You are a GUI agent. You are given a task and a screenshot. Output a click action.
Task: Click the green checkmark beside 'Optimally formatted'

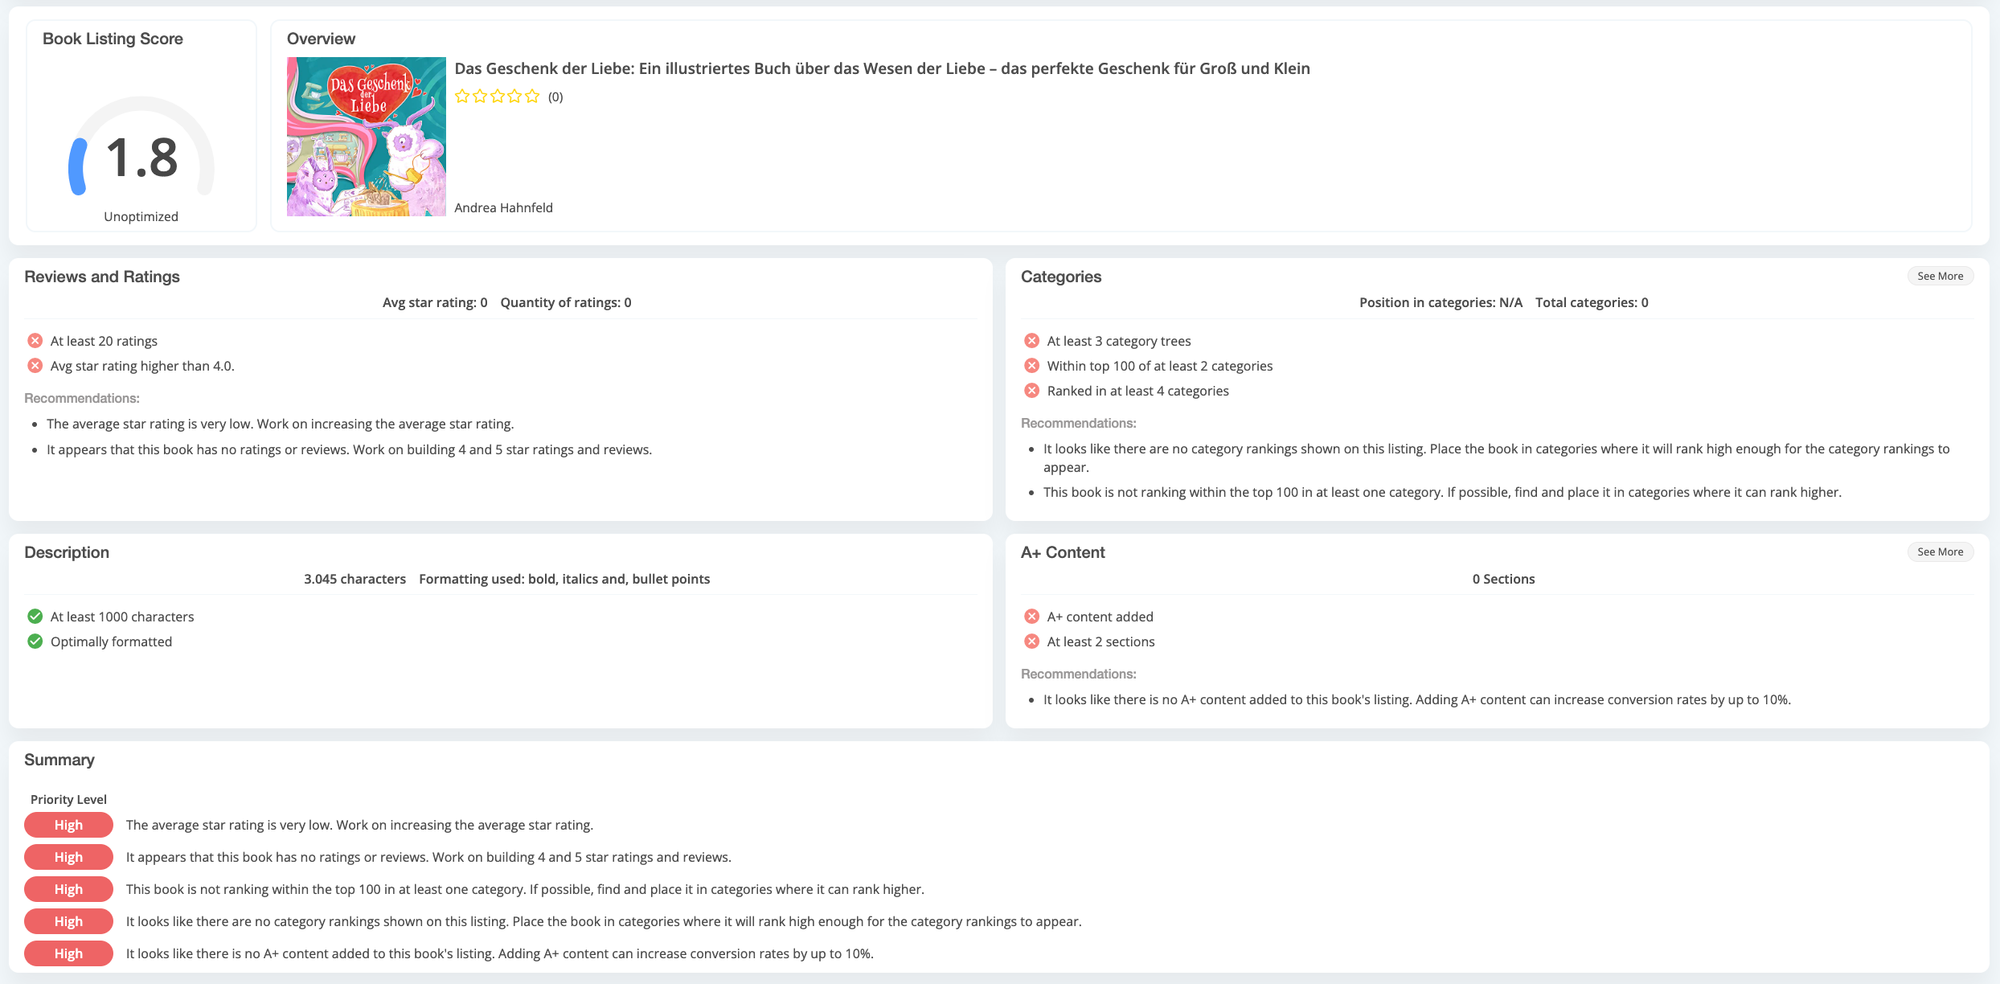(x=34, y=641)
